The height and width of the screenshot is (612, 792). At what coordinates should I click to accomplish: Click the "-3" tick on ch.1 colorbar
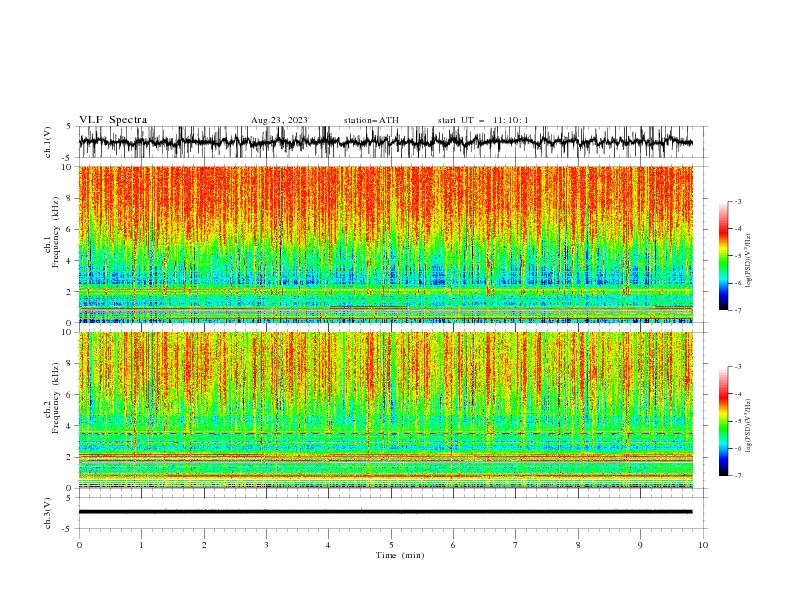point(737,201)
